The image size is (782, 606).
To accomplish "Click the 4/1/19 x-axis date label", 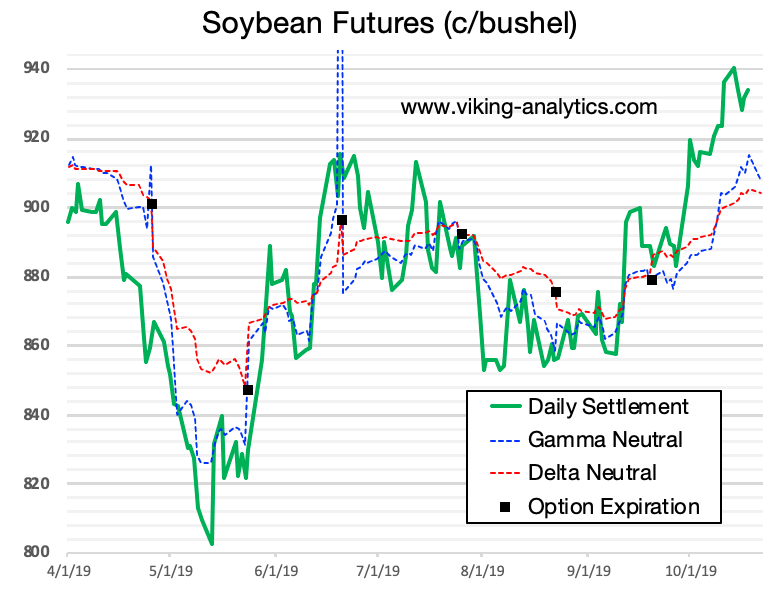I will point(68,573).
